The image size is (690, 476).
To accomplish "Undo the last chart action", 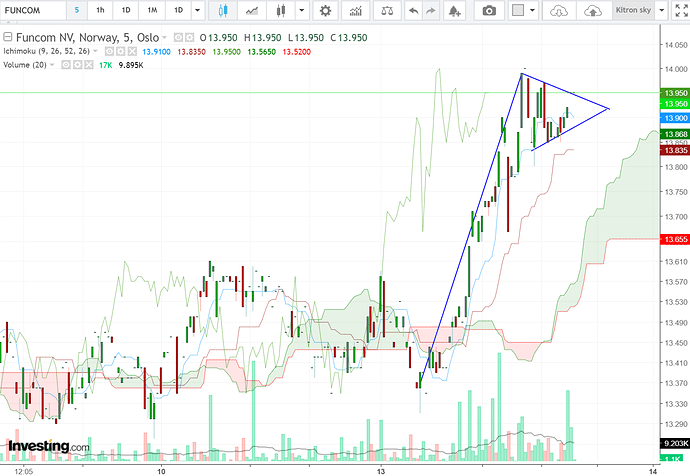I will click(413, 10).
